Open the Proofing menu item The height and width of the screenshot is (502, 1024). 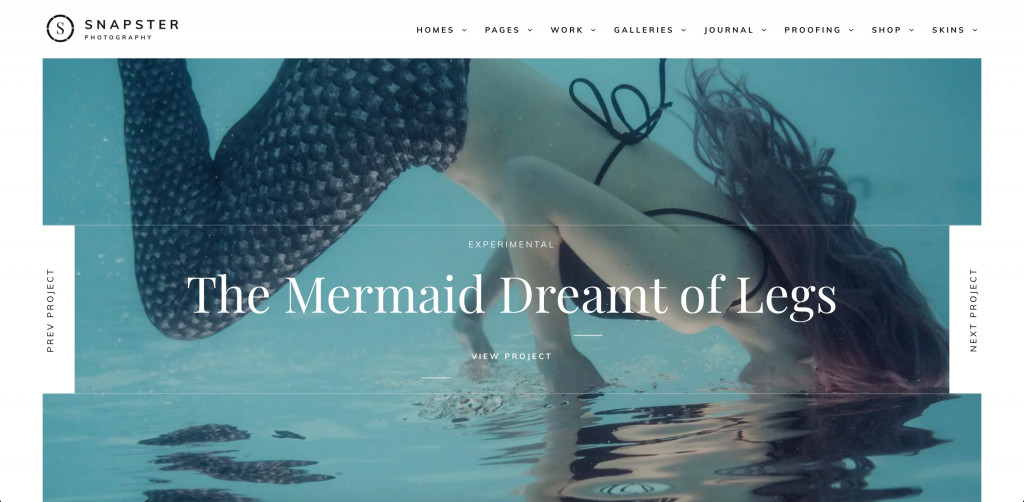pyautogui.click(x=812, y=30)
